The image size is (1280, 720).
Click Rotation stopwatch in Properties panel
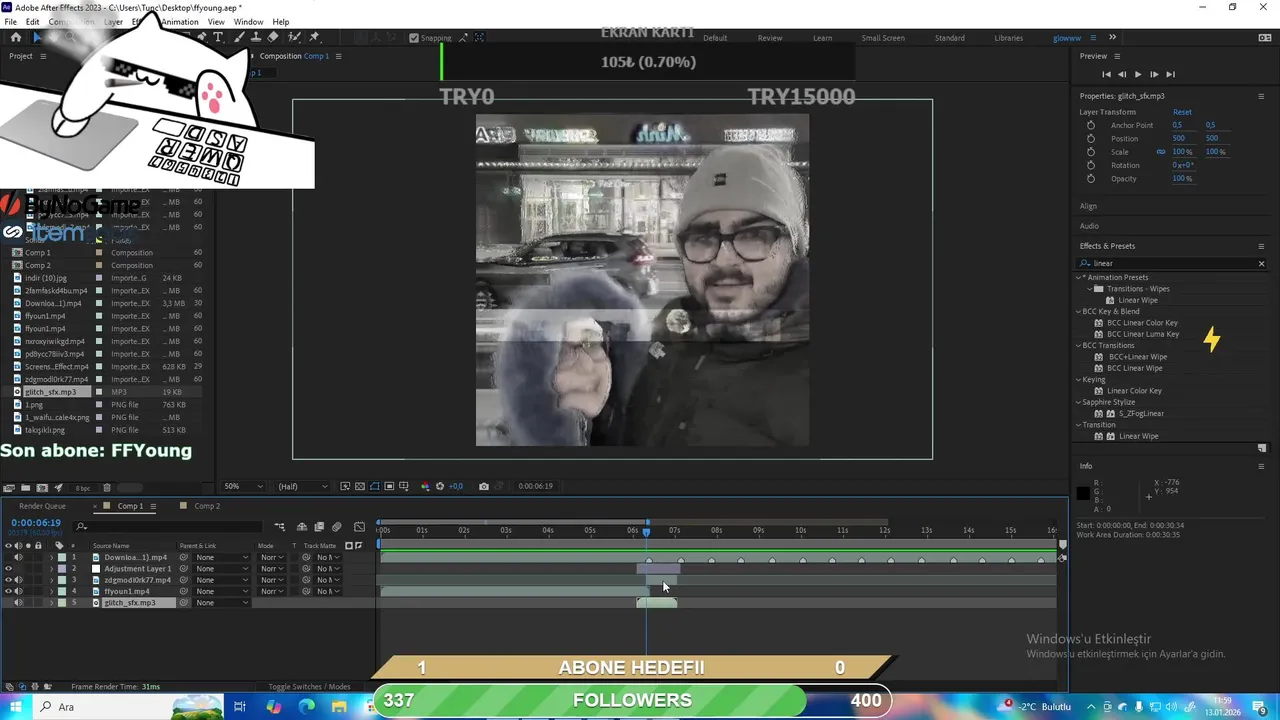[1091, 165]
